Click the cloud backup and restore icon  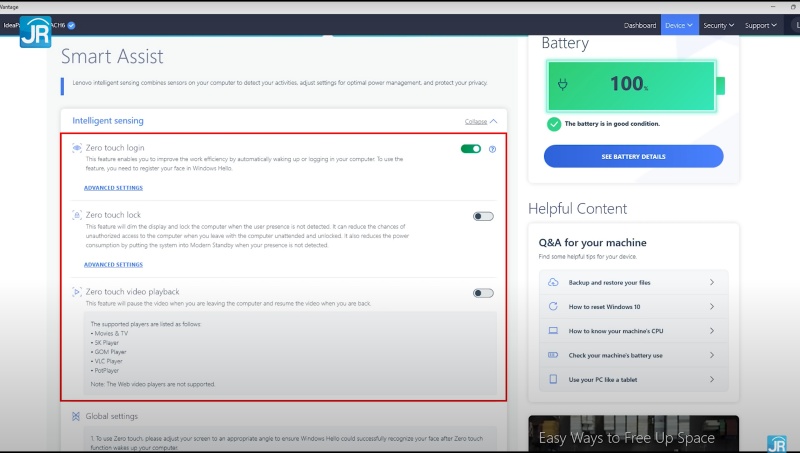tap(553, 282)
